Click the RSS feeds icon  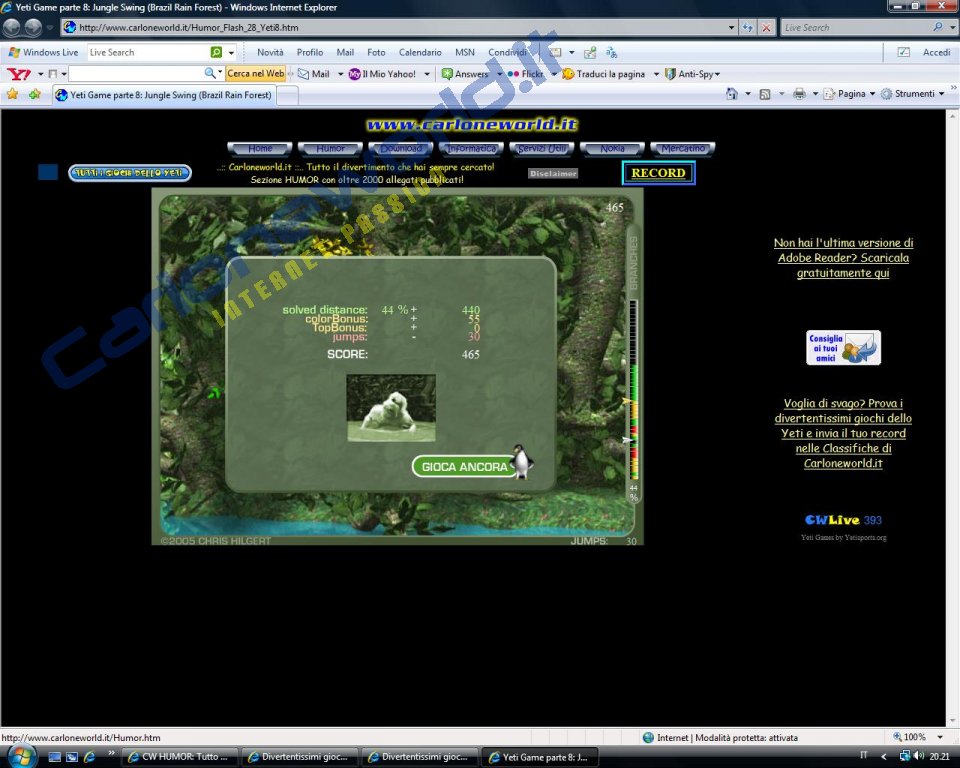point(765,94)
